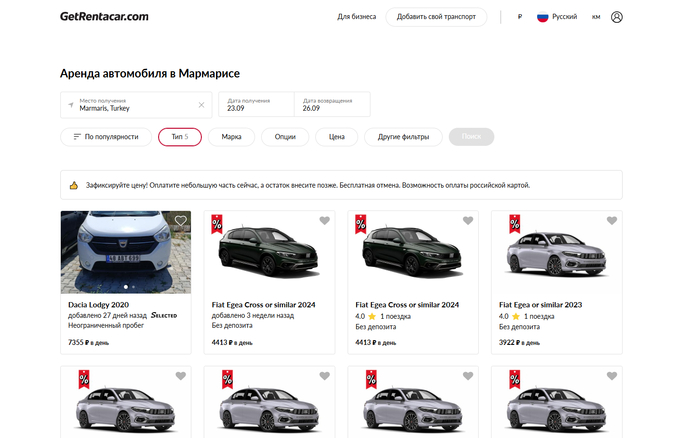Toggle favorite heart on Fiat Egea 2023
The height and width of the screenshot is (438, 700).
[x=611, y=221]
